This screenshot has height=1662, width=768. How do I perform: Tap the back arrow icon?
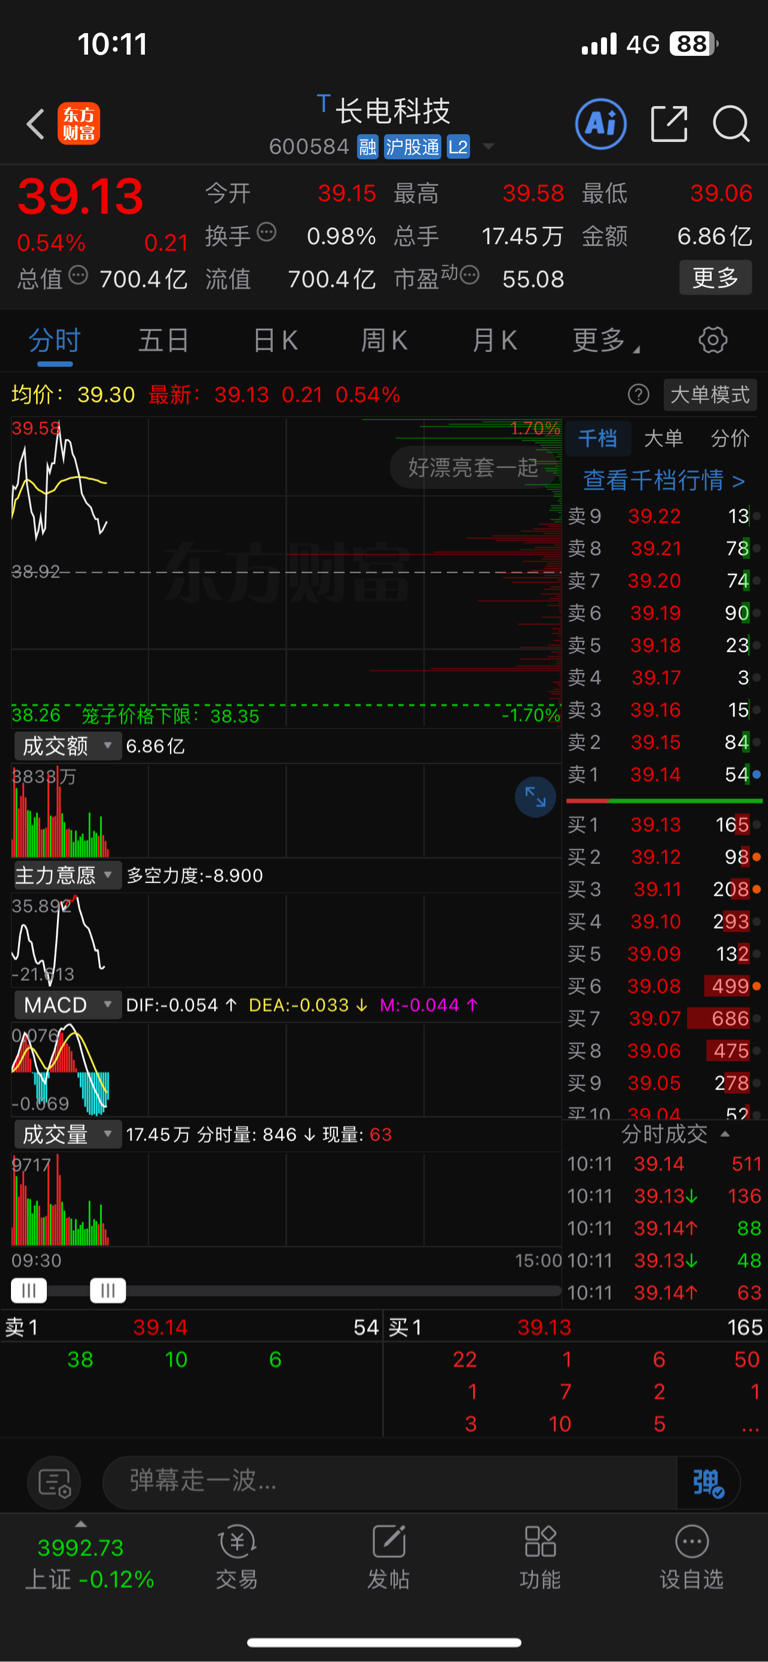pyautogui.click(x=35, y=124)
